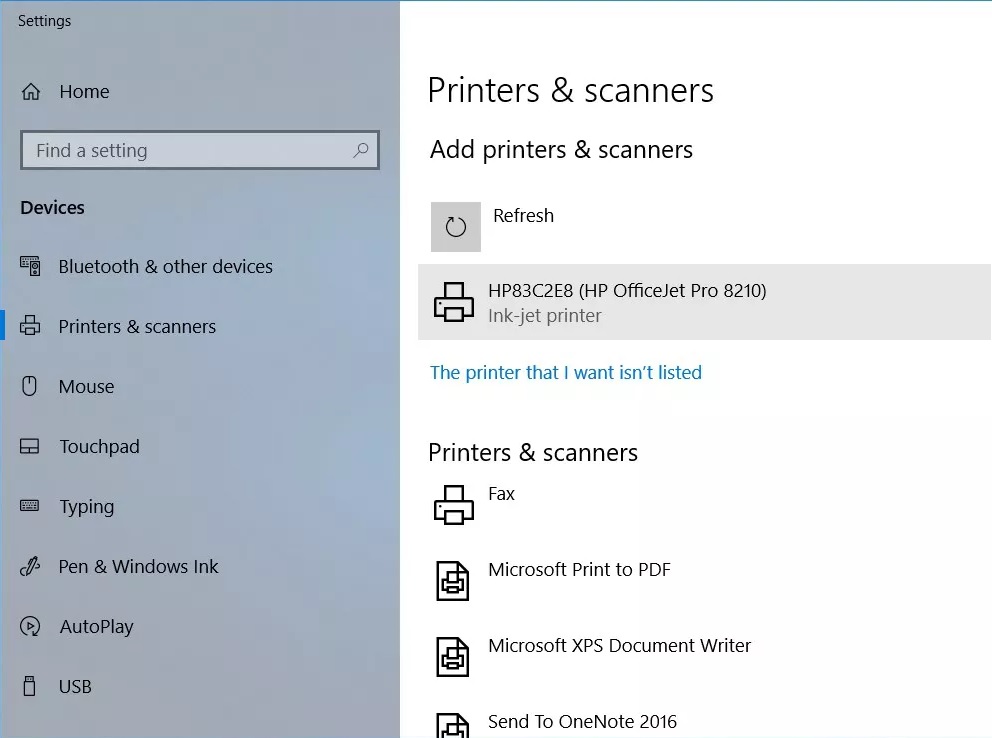Click the Home icon in sidebar
992x738 pixels.
[x=32, y=92]
